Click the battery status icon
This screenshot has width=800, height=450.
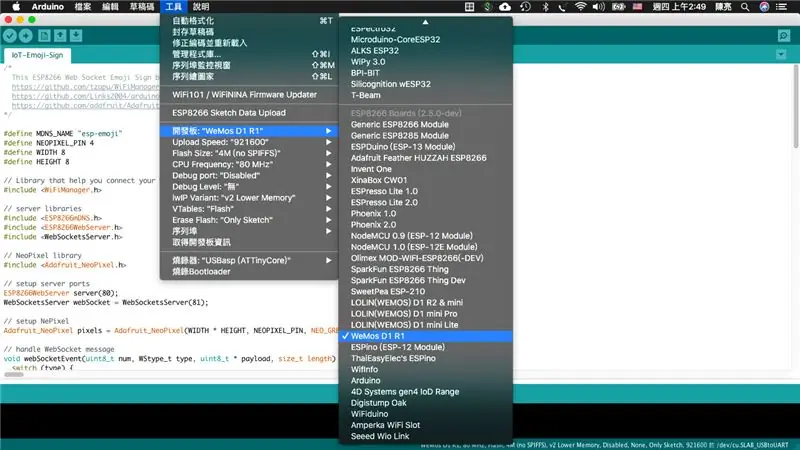click(x=618, y=7)
